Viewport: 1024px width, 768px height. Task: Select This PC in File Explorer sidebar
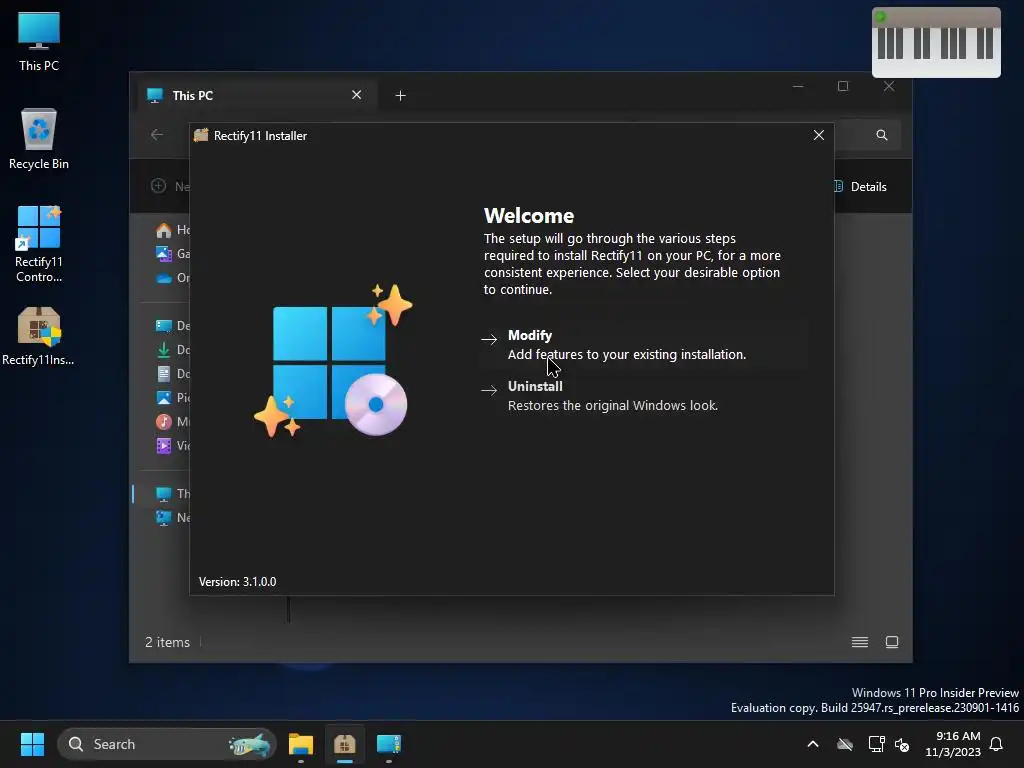click(172, 494)
